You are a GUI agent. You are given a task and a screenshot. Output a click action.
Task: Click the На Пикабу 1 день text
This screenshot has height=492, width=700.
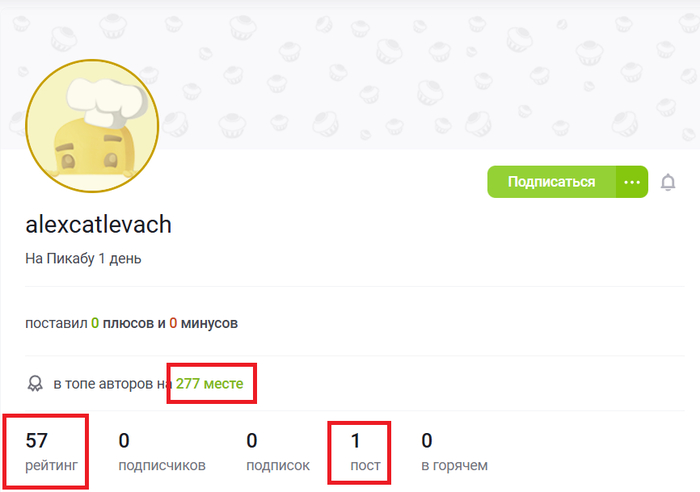83,259
